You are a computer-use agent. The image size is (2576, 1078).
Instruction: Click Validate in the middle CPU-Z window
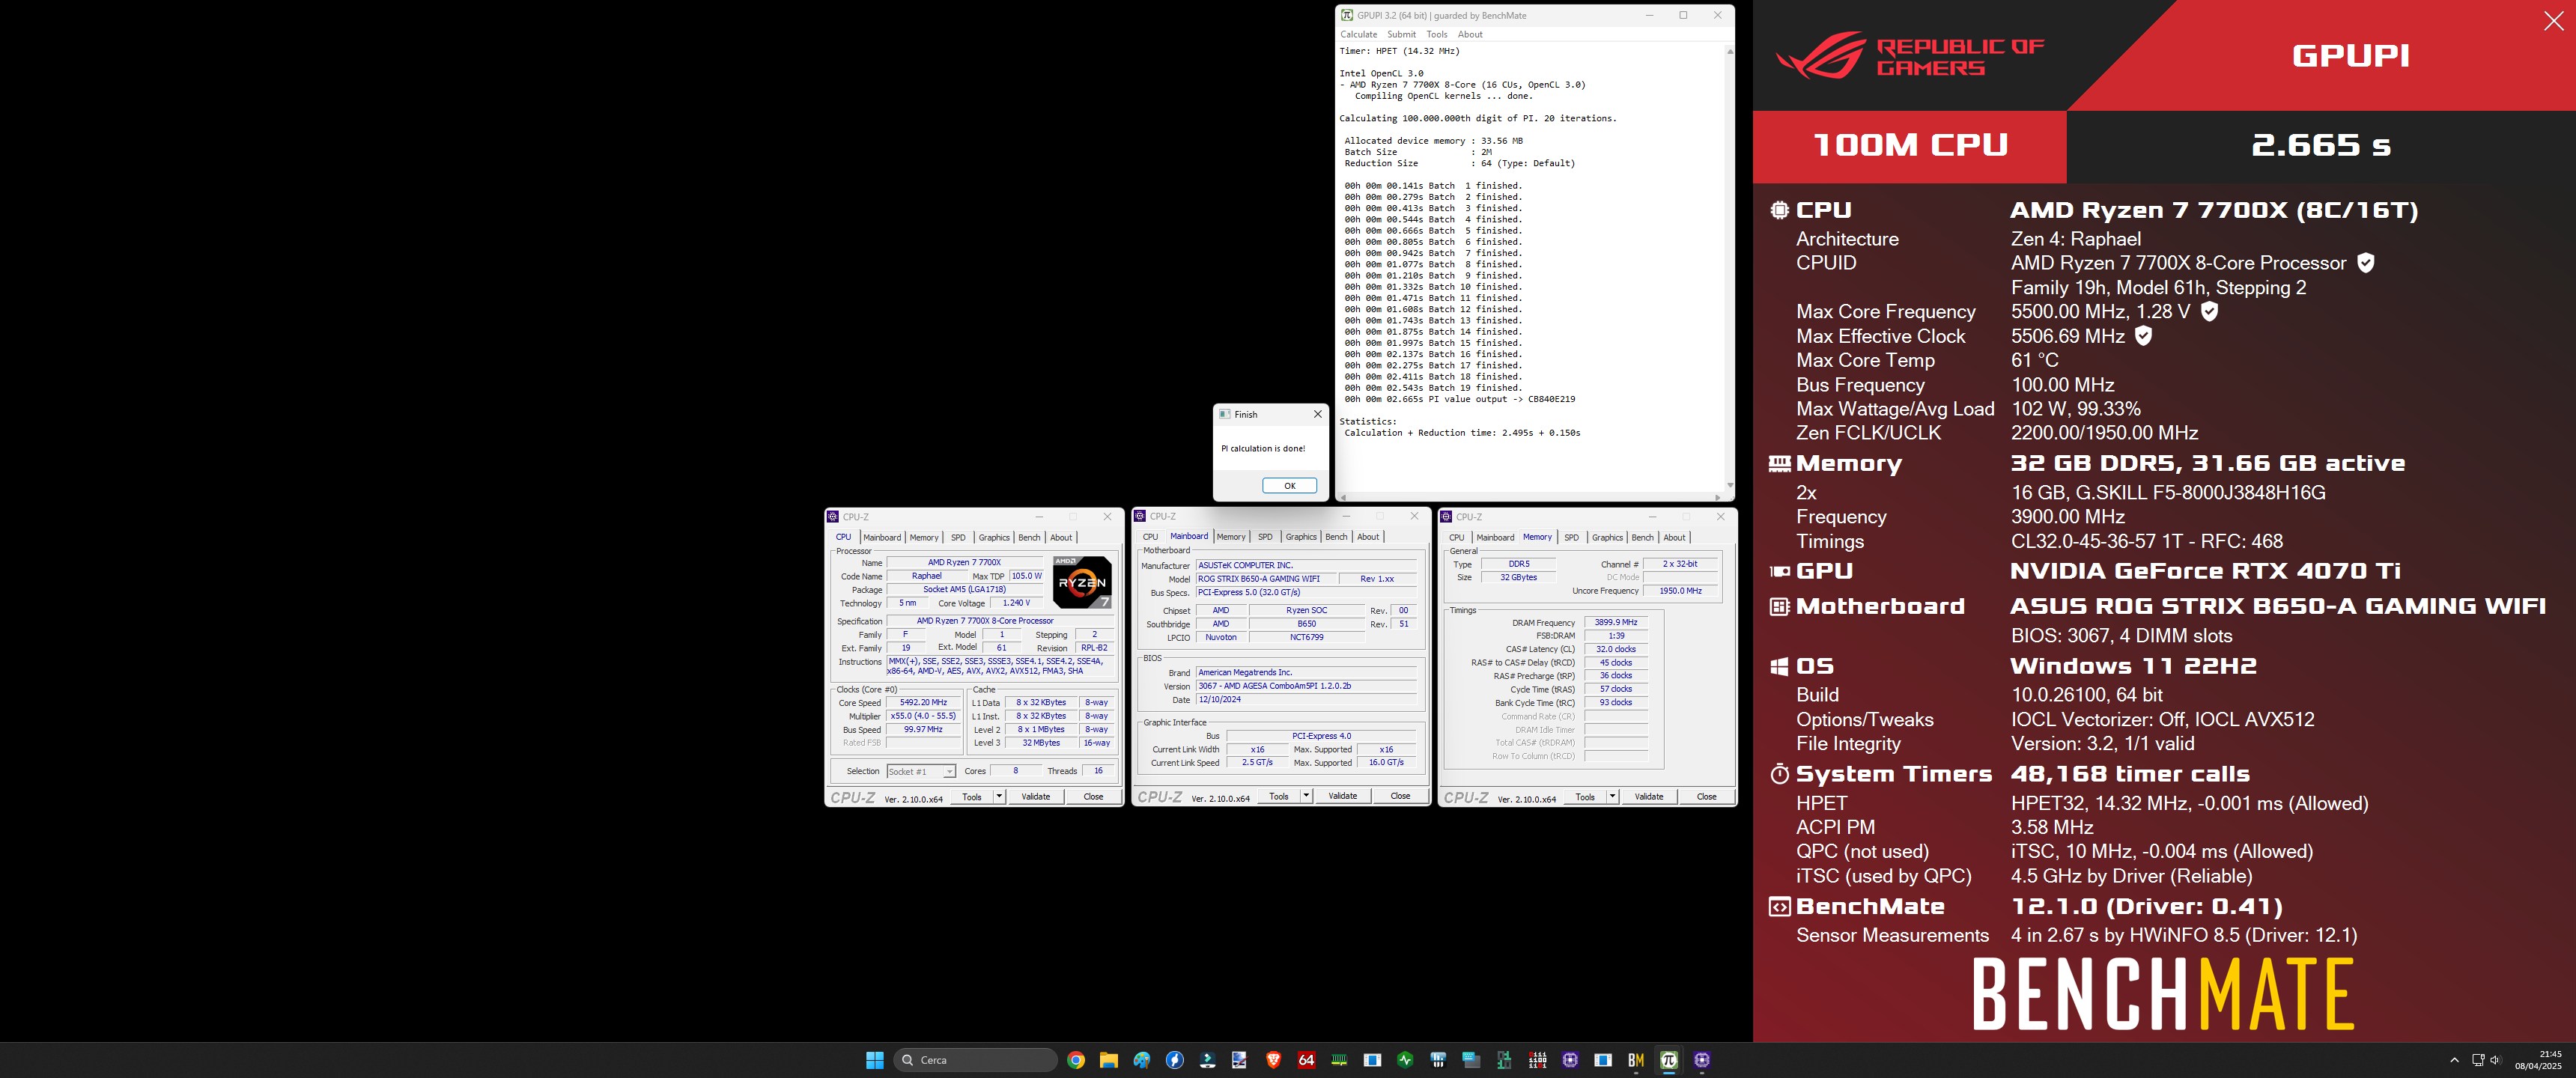tap(1342, 796)
